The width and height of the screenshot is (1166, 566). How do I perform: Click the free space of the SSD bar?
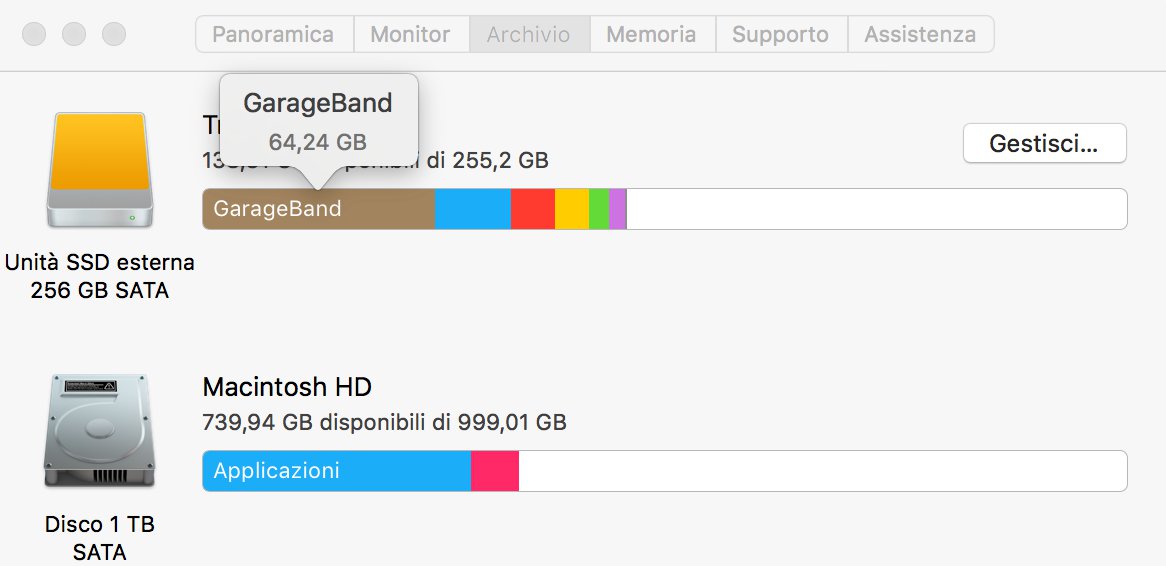(x=876, y=209)
